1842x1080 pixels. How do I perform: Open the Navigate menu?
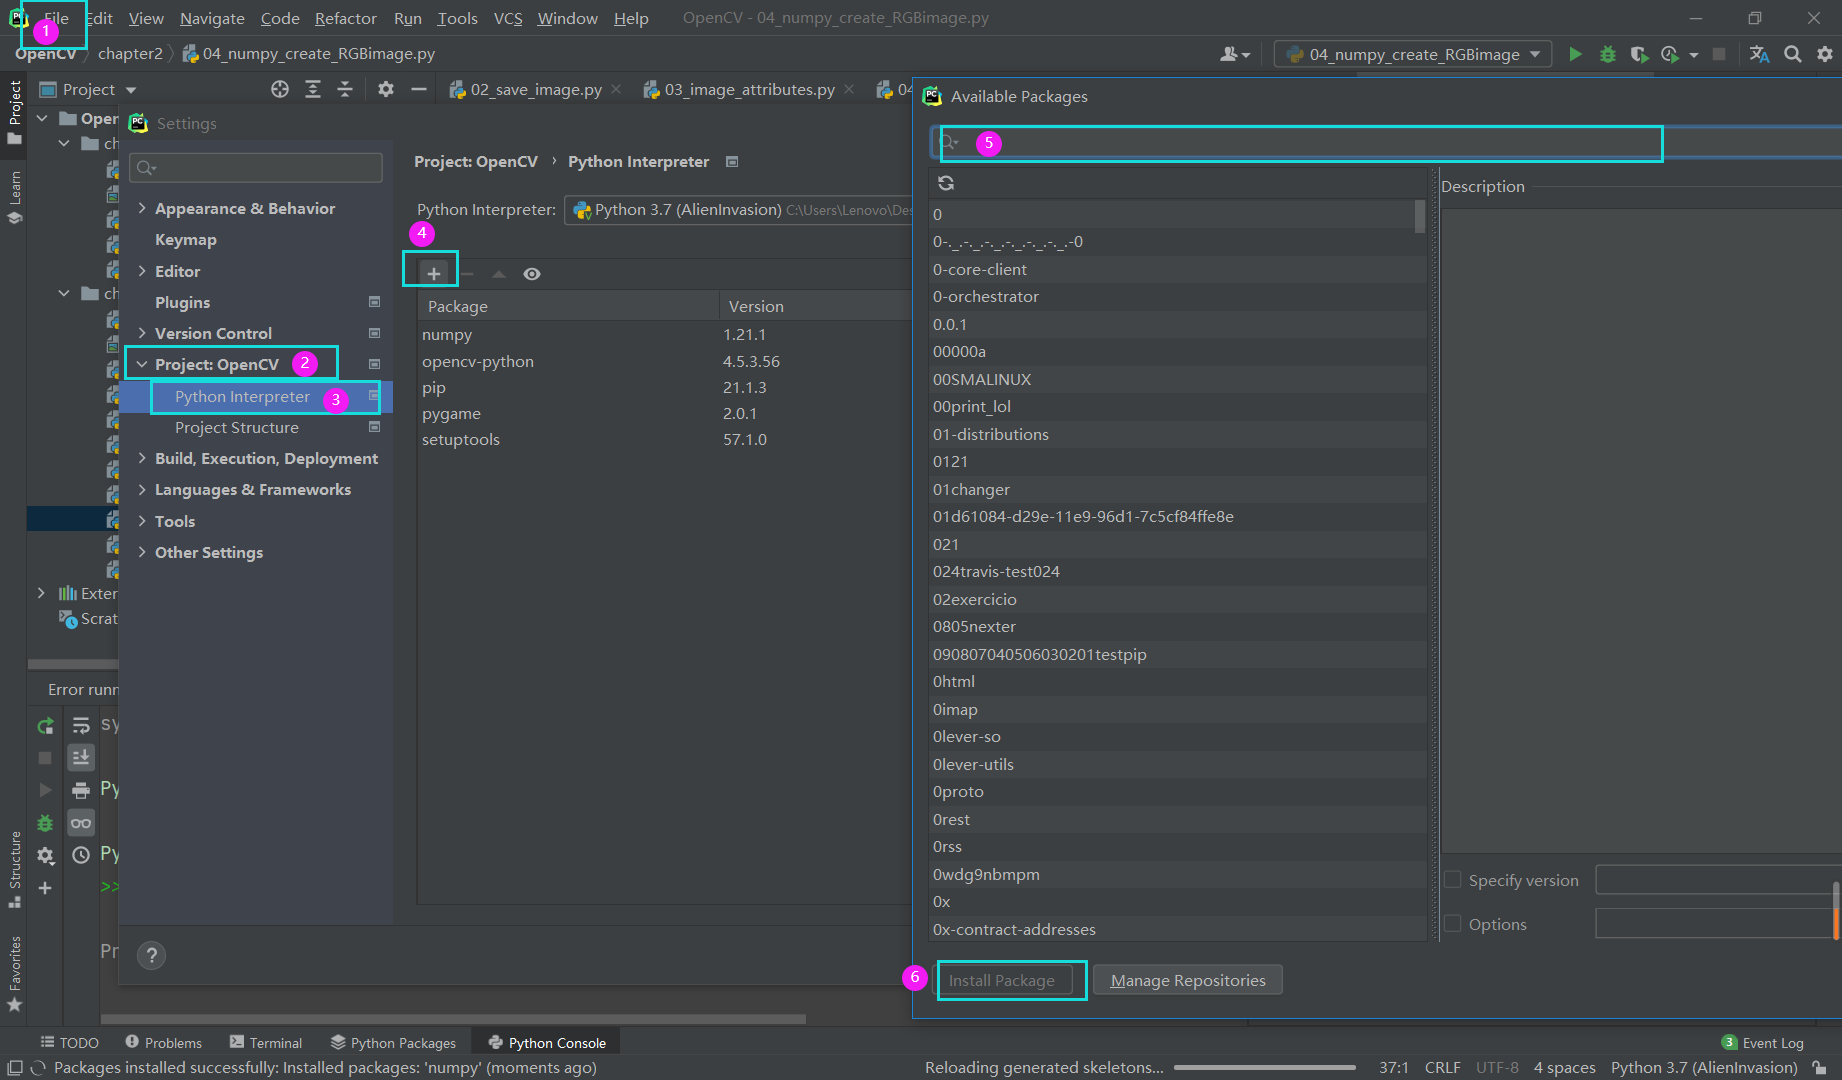(212, 18)
